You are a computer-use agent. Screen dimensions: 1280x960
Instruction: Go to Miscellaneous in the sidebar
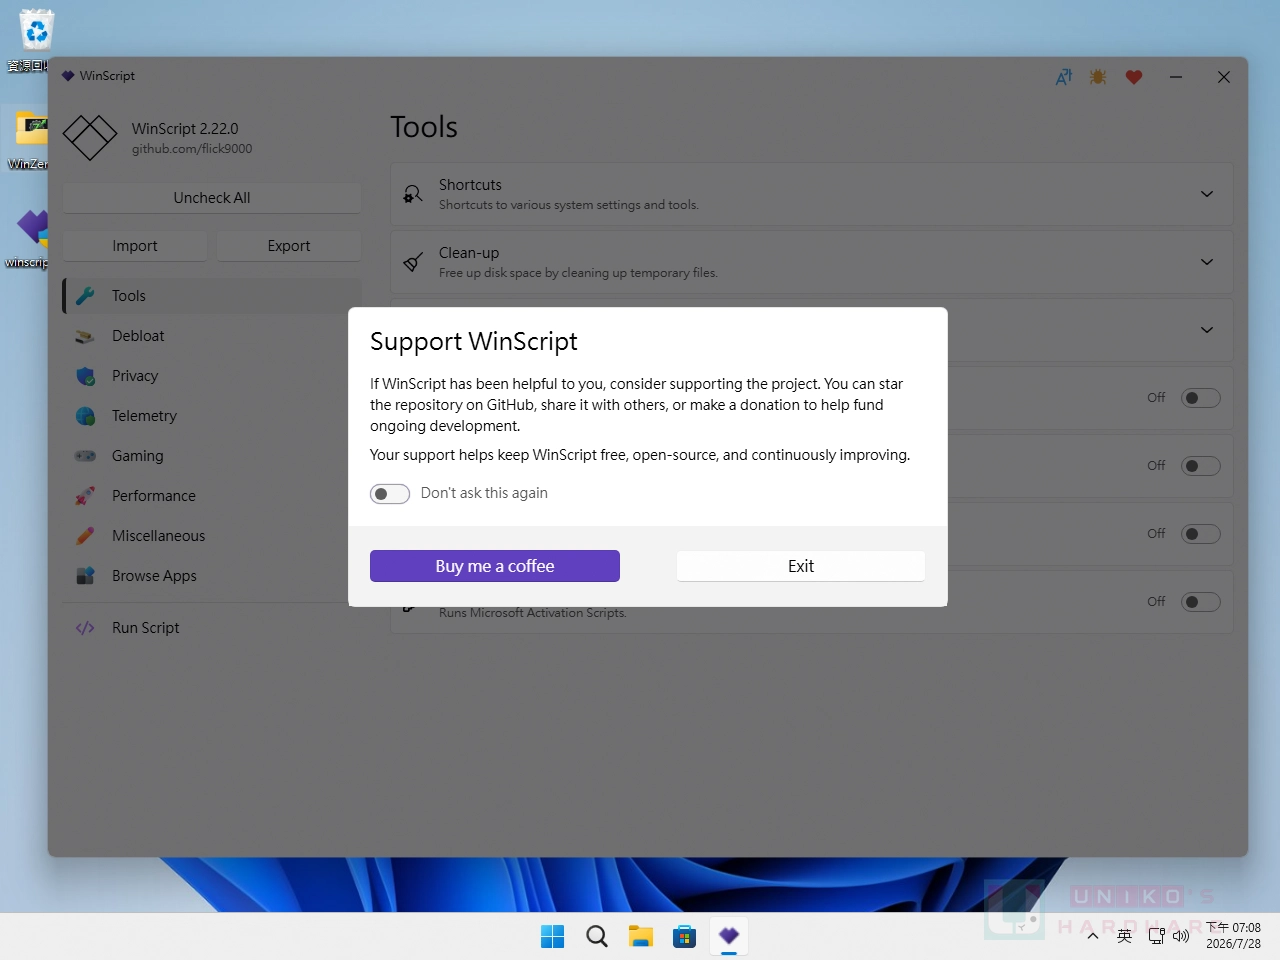coord(212,536)
